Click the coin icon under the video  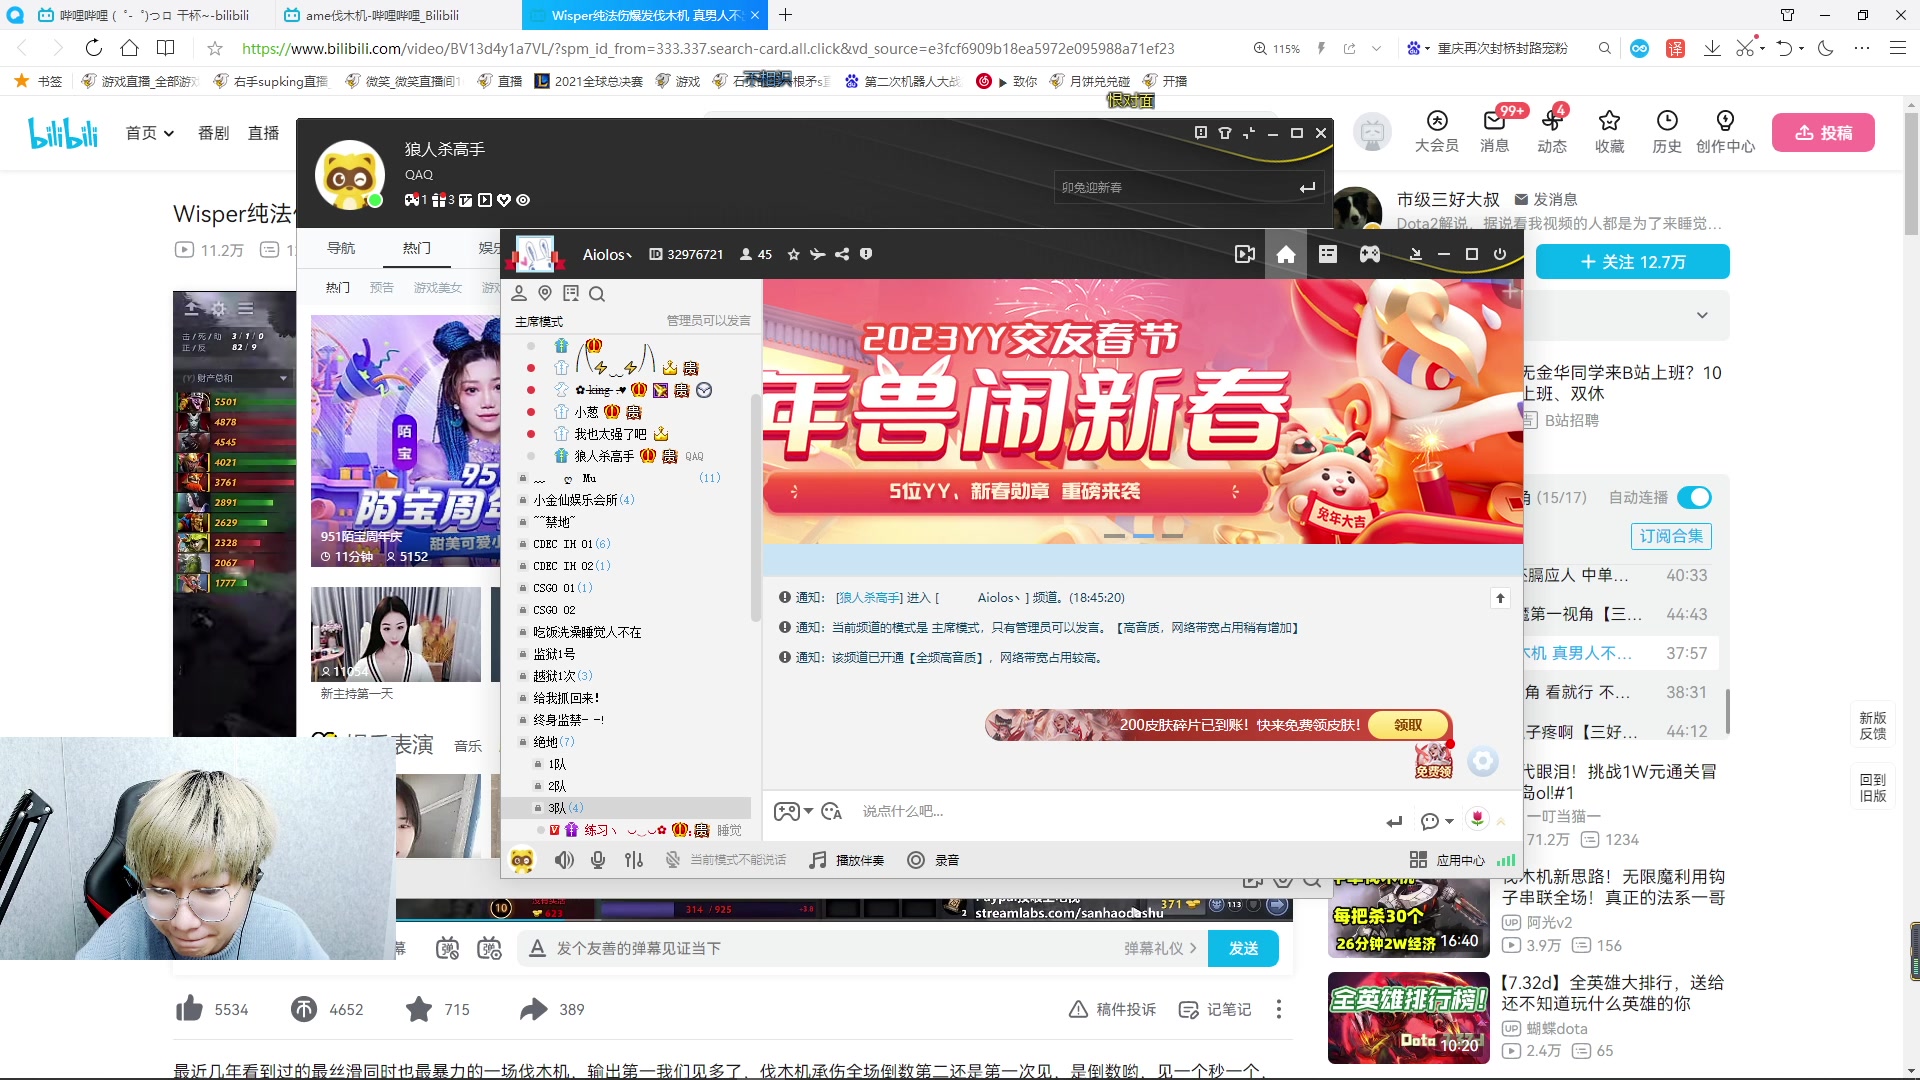pyautogui.click(x=304, y=1009)
